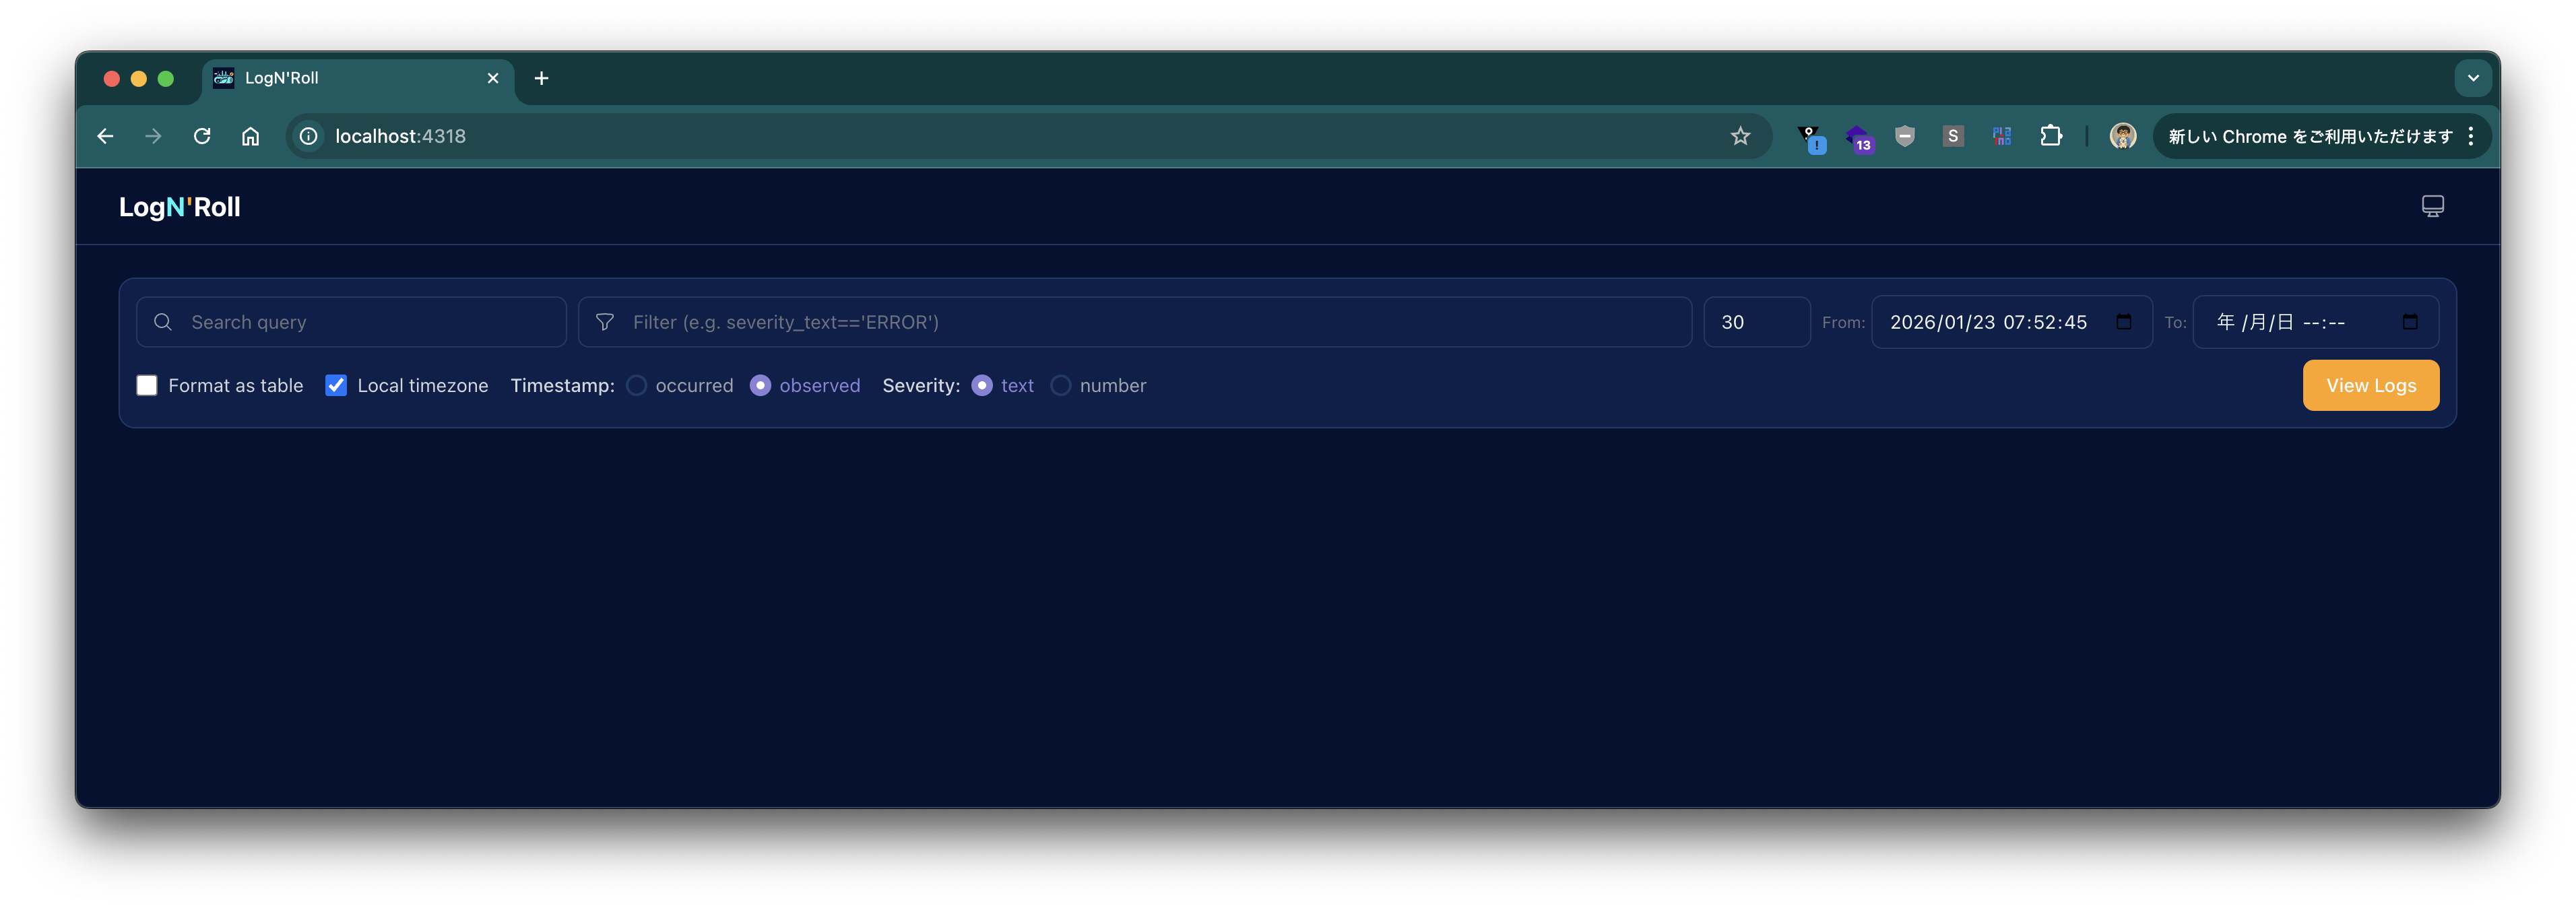Choose number severity radio option
Screen dimensions: 2576x908
[x=1060, y=385]
